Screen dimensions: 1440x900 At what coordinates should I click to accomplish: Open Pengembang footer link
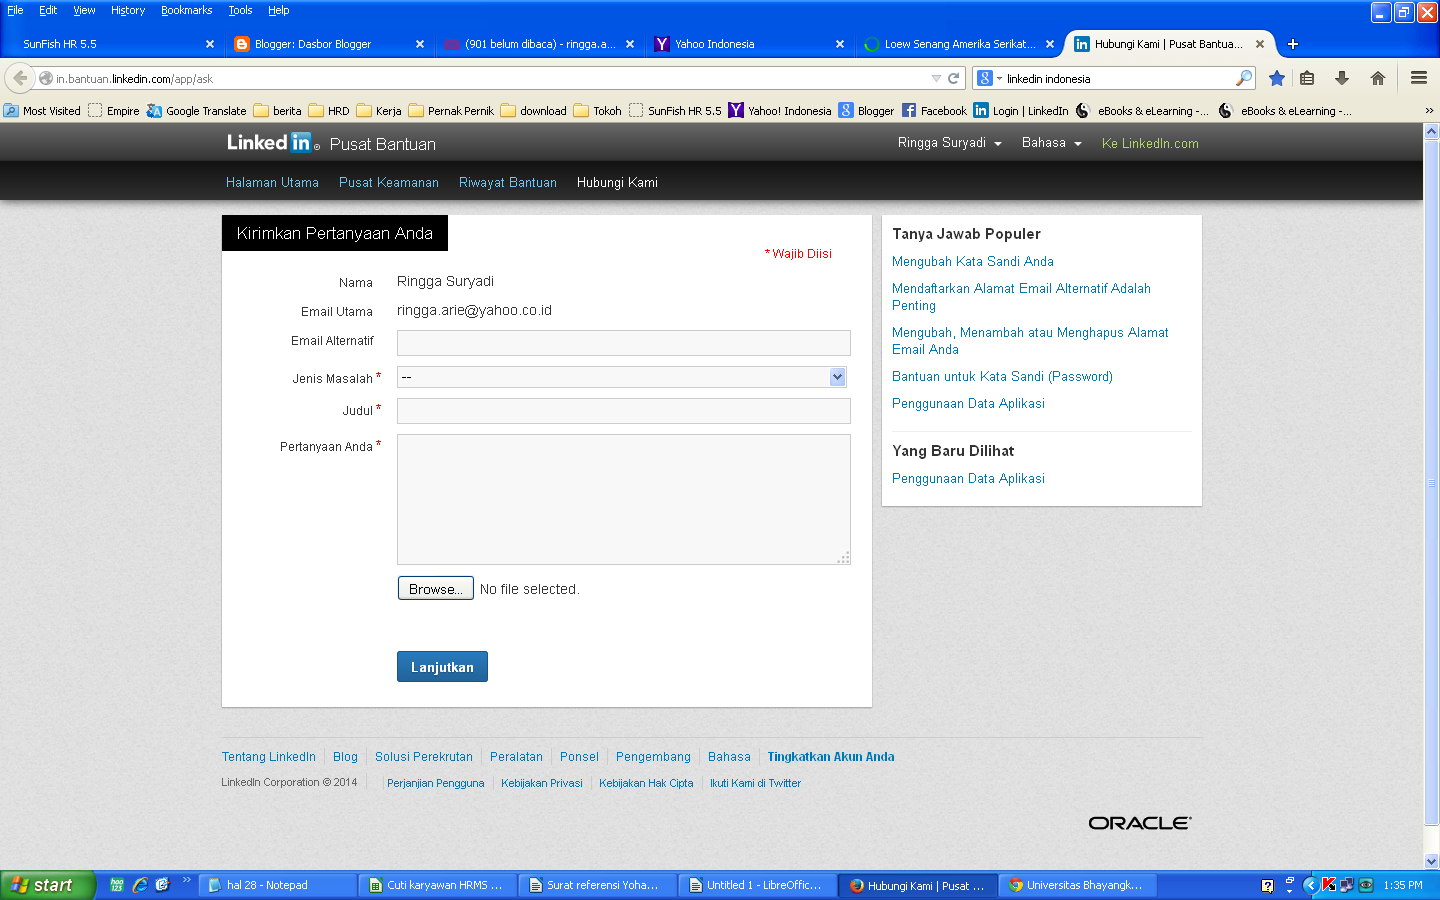[653, 757]
